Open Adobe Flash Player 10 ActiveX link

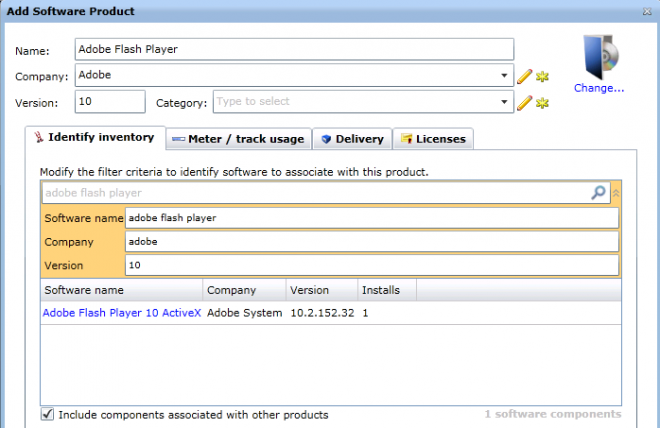click(122, 313)
